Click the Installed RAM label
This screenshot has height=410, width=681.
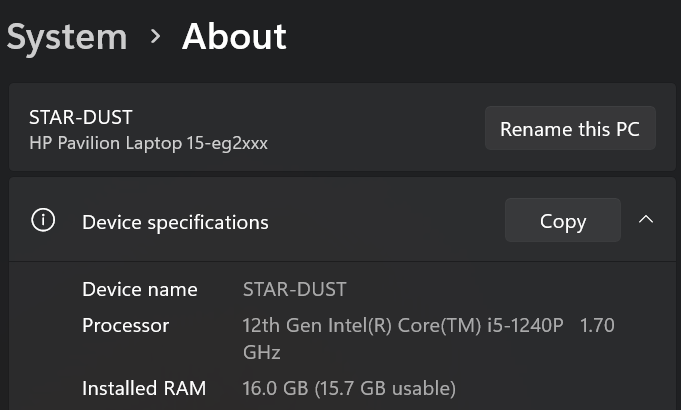(x=144, y=388)
